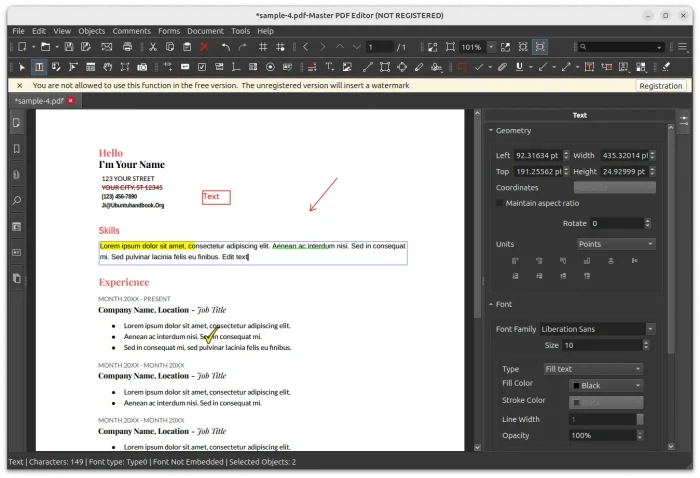This screenshot has width=700, height=478.
Task: Select the Edit Text tool
Action: [39, 67]
